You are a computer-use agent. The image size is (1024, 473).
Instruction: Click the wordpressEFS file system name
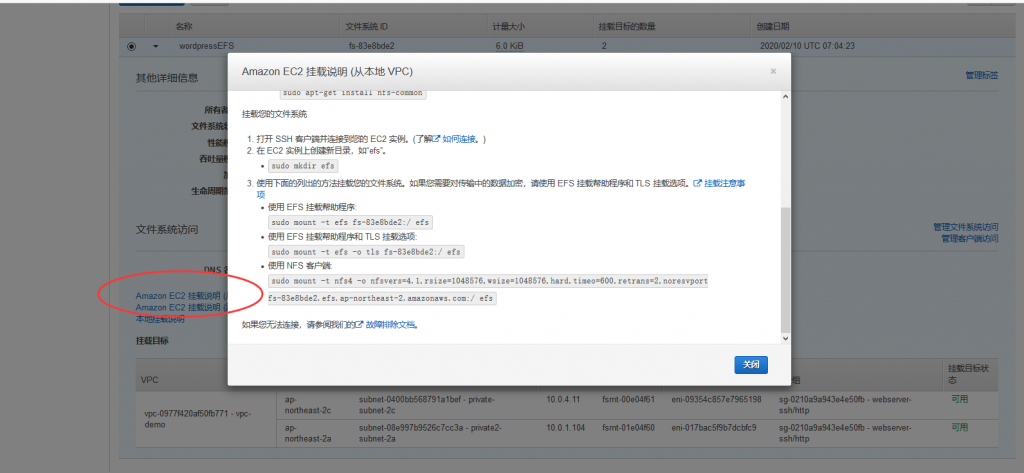[x=206, y=46]
